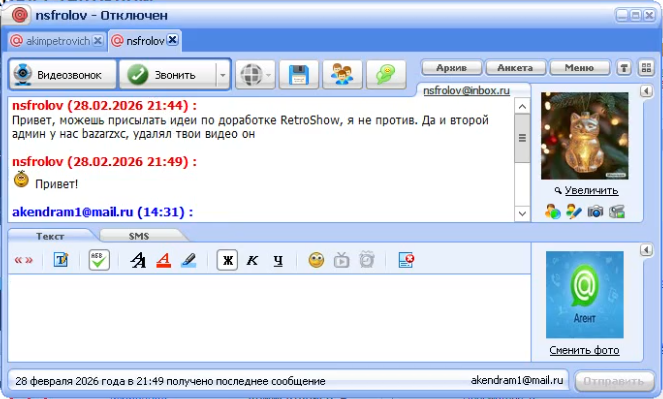
Task: Click the chat history scrollbar thumb
Action: tap(522, 138)
